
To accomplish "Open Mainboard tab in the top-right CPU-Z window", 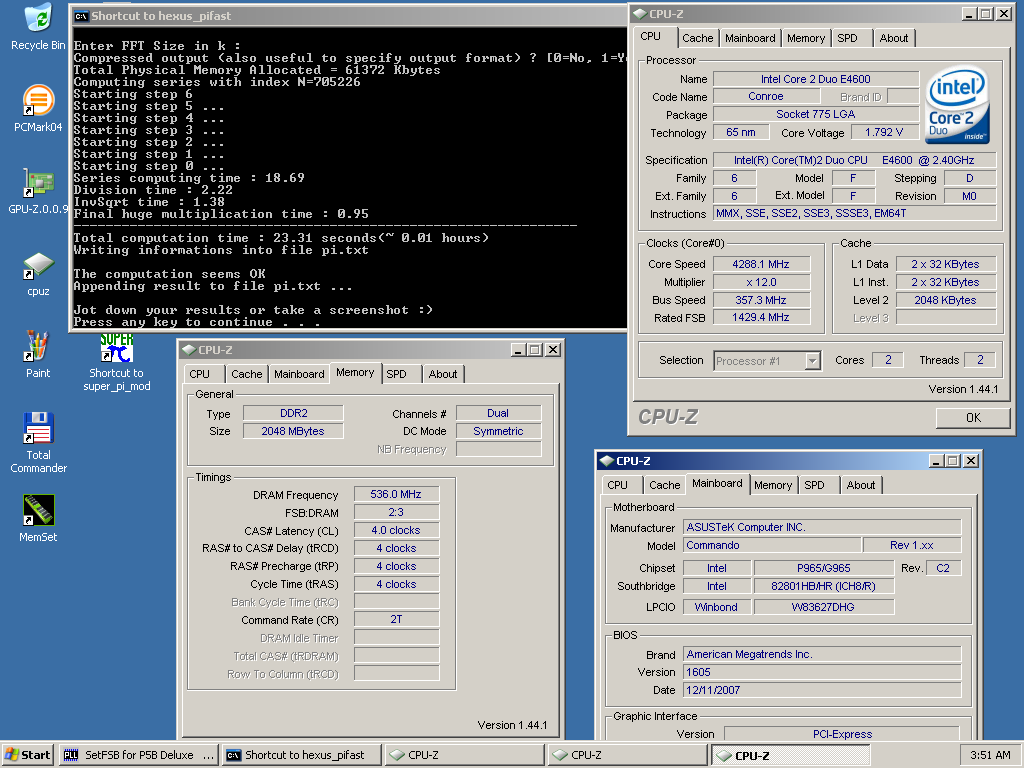I will tap(750, 38).
